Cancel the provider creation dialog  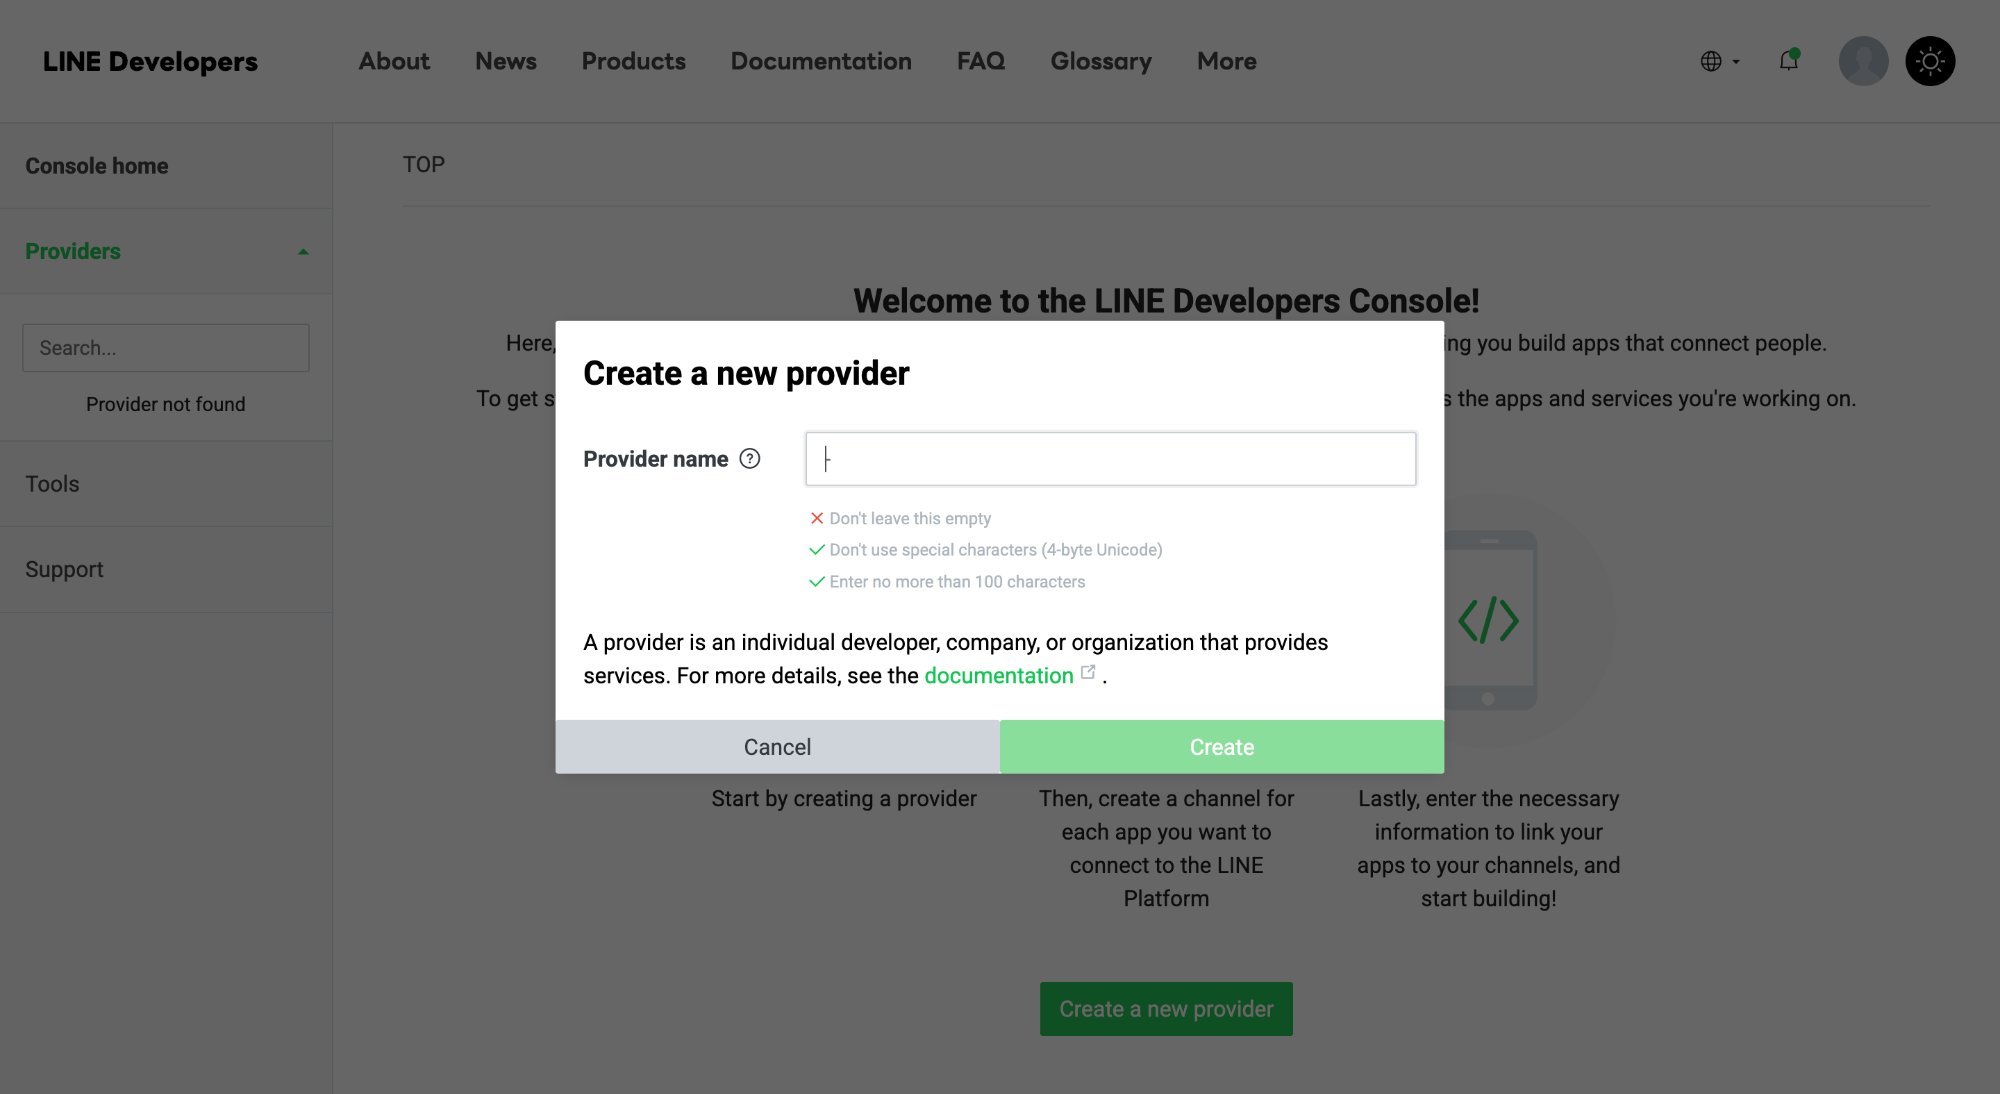pyautogui.click(x=777, y=746)
